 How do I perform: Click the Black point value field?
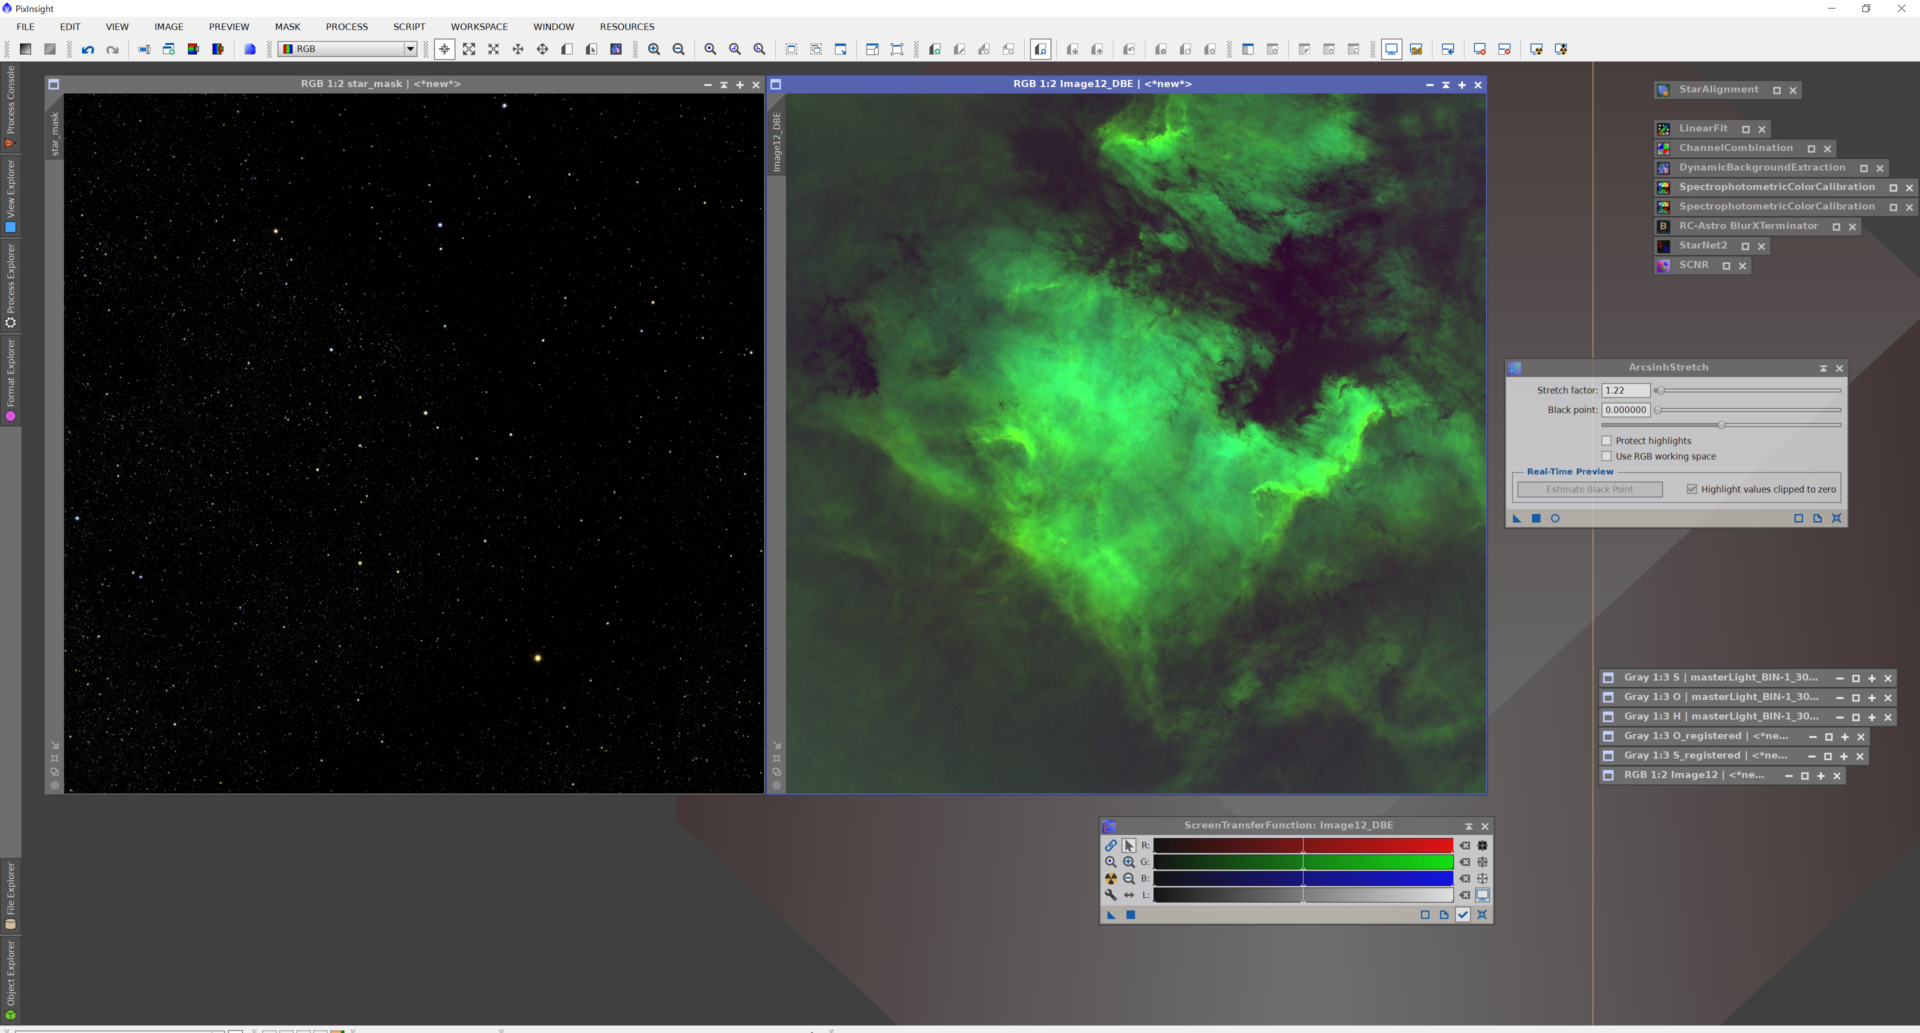1625,410
